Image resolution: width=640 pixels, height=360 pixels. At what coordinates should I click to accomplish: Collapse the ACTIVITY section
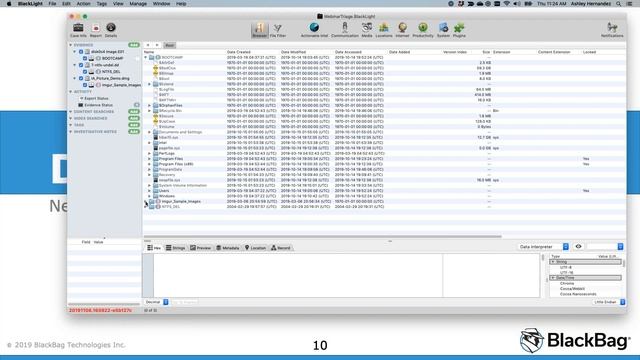pyautogui.click(x=71, y=92)
